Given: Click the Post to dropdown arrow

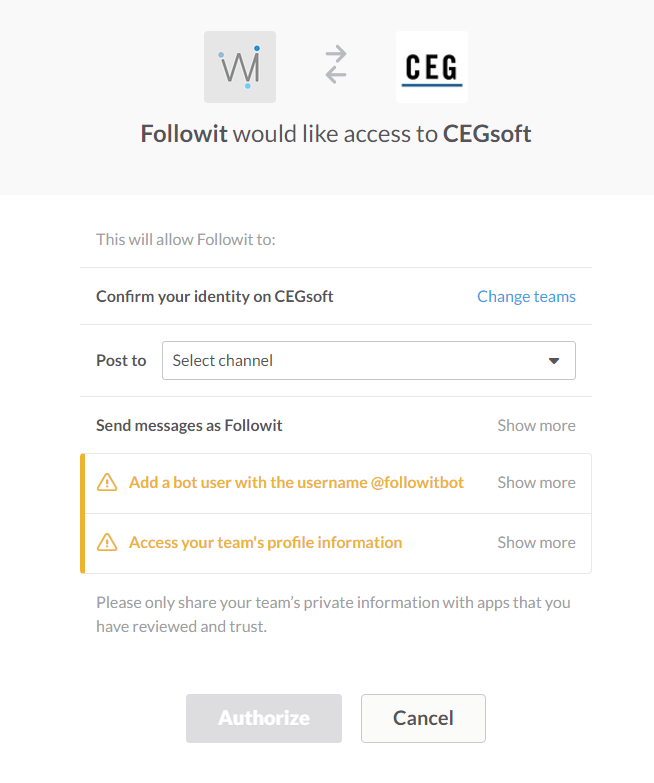Looking at the screenshot, I should click(554, 361).
